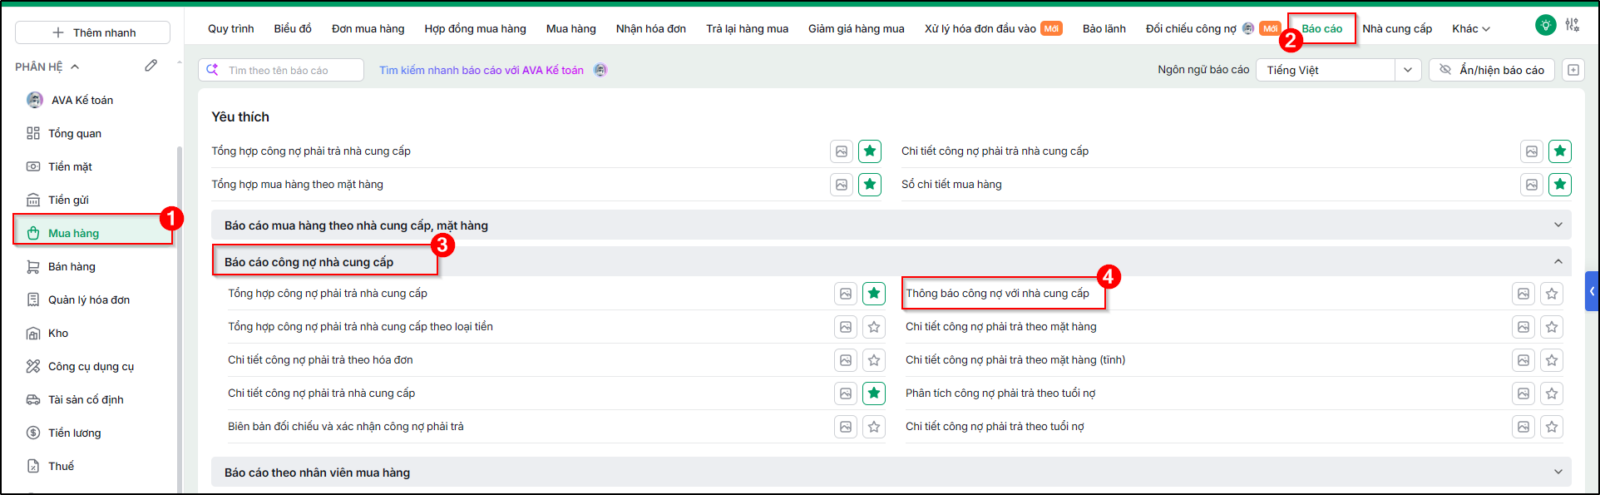This screenshot has height=495, width=1600.
Task: Click the Ẩn/hiện báo cáo button
Action: [1491, 70]
